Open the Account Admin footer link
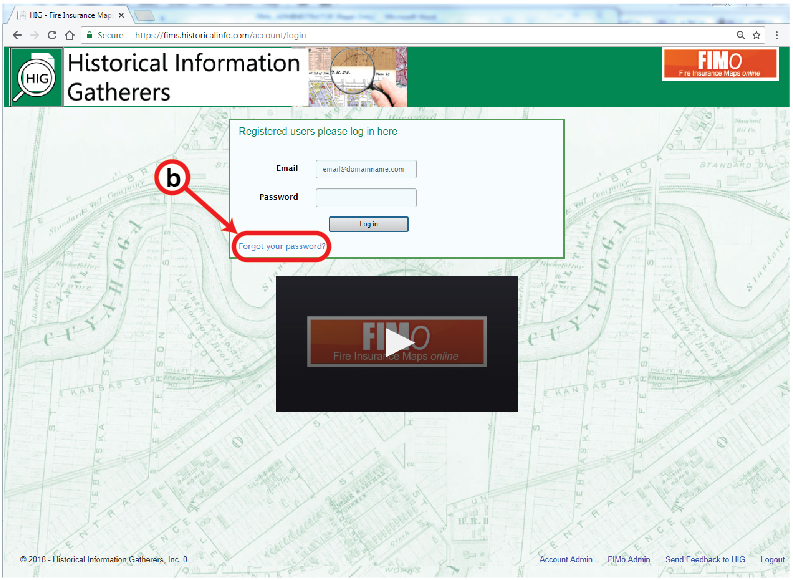This screenshot has height=580, width=793. click(x=566, y=560)
